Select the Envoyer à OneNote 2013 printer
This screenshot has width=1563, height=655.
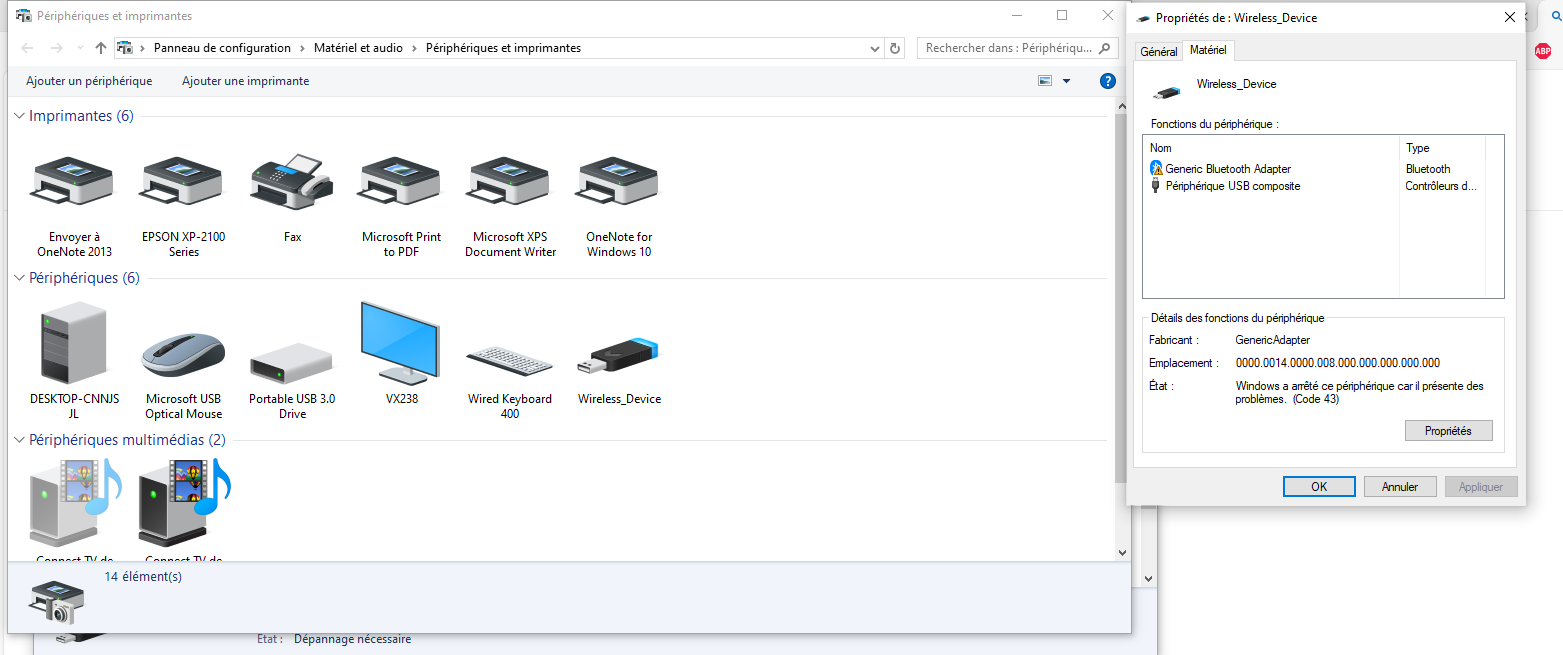(74, 181)
